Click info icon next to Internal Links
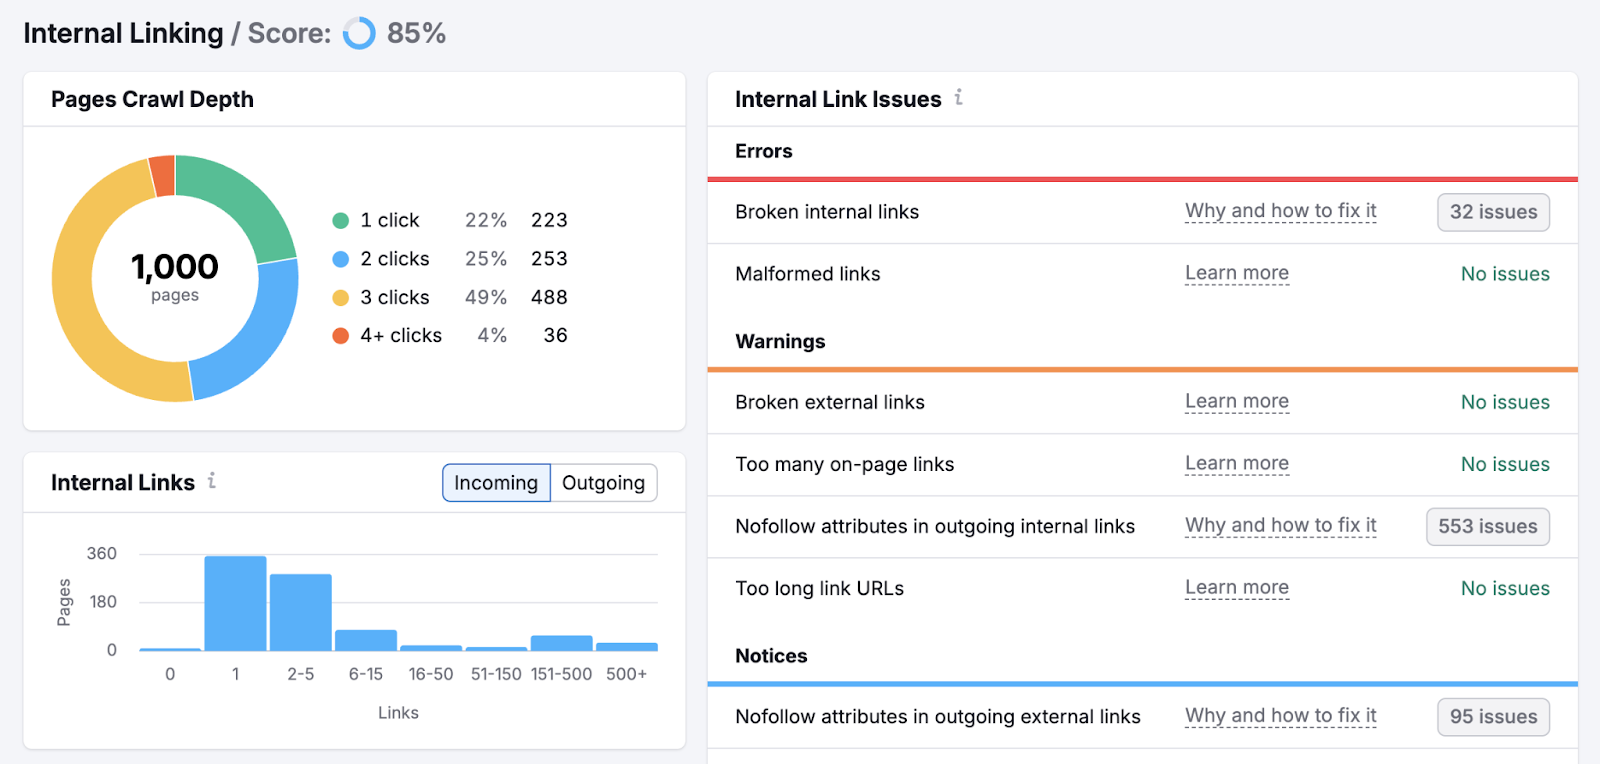This screenshot has height=764, width=1600. 212,481
